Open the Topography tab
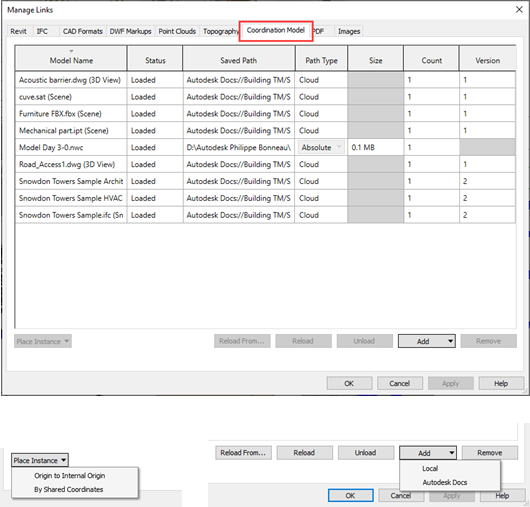The image size is (530, 507). pyautogui.click(x=220, y=31)
